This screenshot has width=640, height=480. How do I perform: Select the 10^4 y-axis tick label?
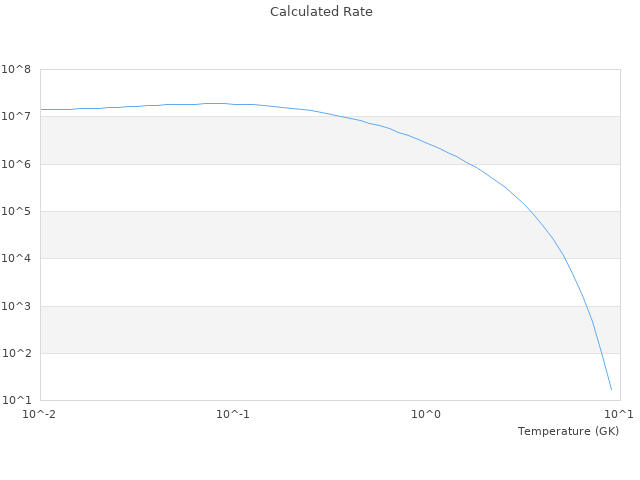(15, 259)
